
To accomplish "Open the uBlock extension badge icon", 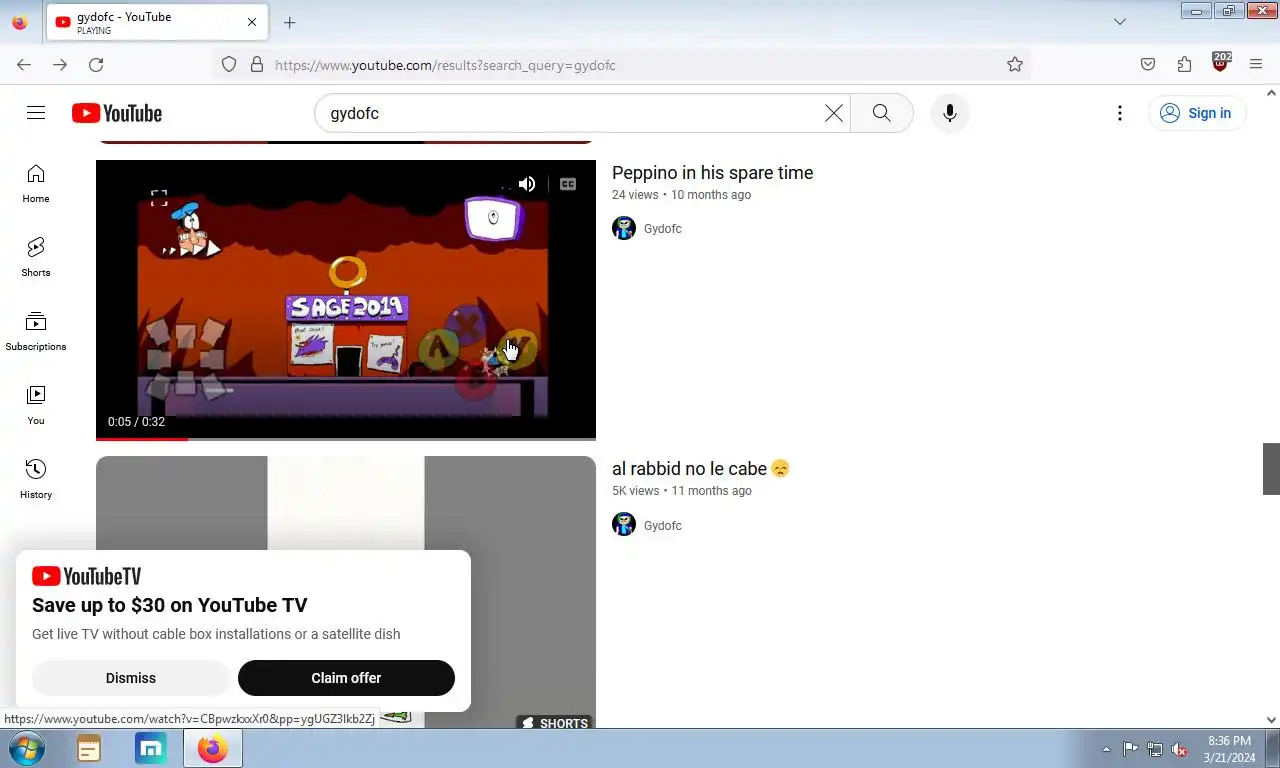I will click(1220, 63).
